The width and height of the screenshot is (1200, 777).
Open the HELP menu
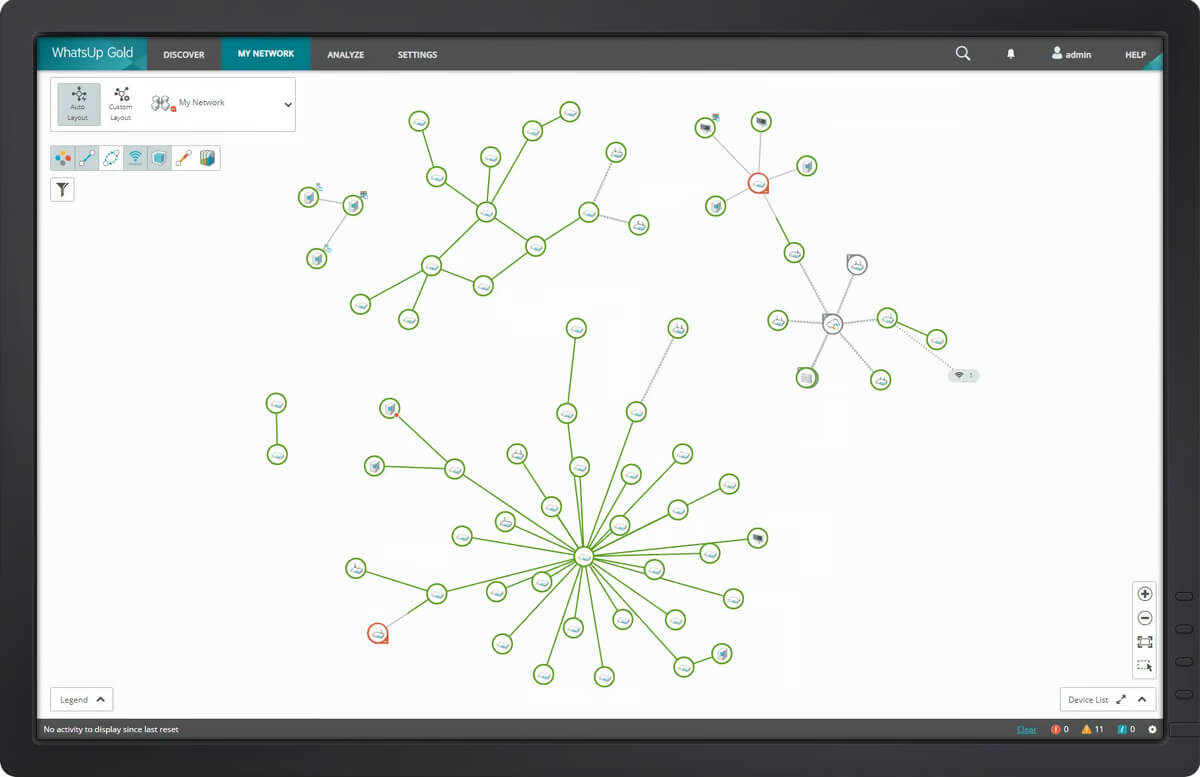[1135, 55]
